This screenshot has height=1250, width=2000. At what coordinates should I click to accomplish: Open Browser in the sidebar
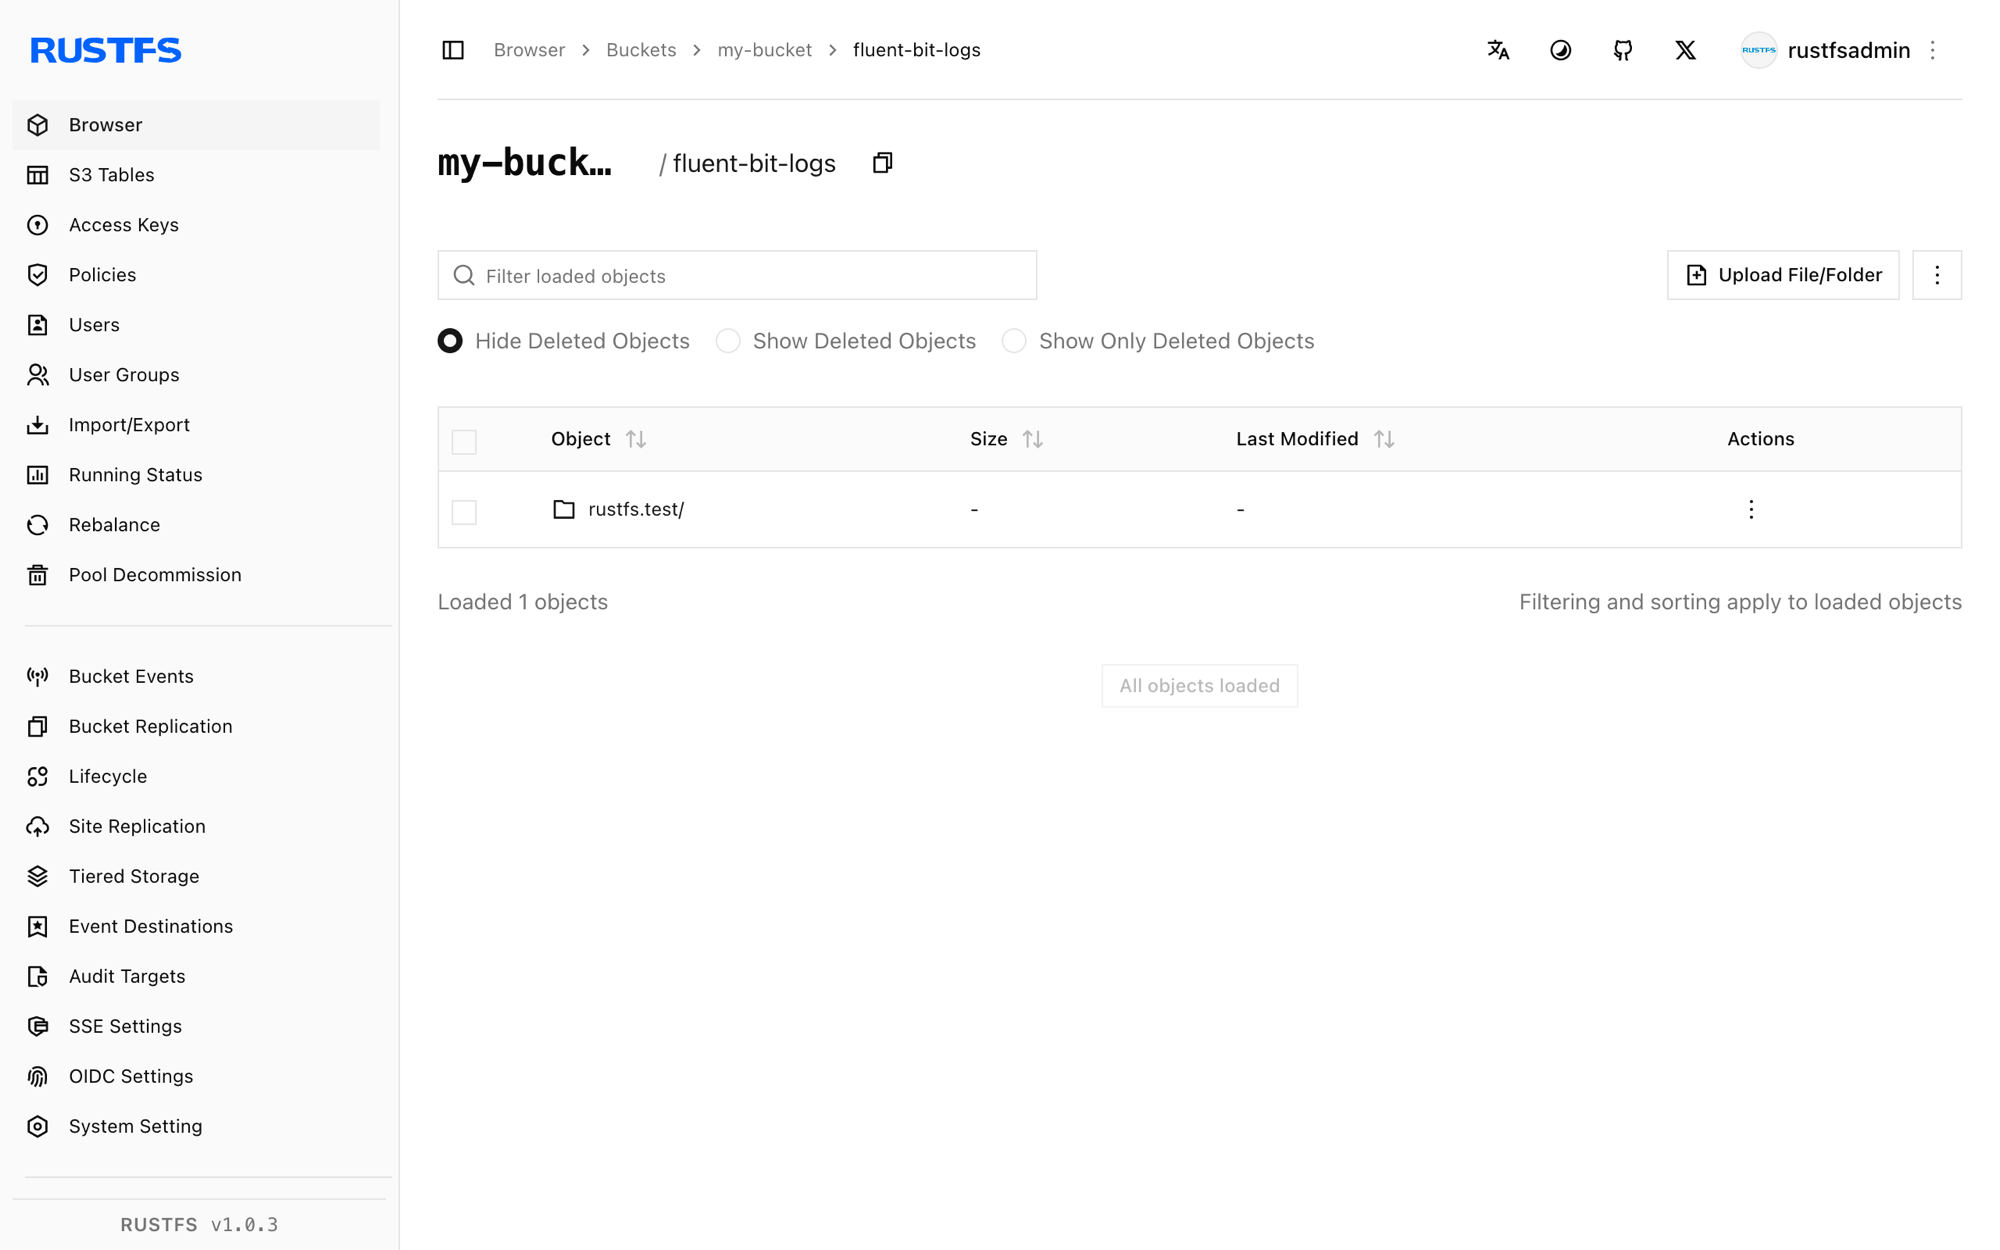196,125
